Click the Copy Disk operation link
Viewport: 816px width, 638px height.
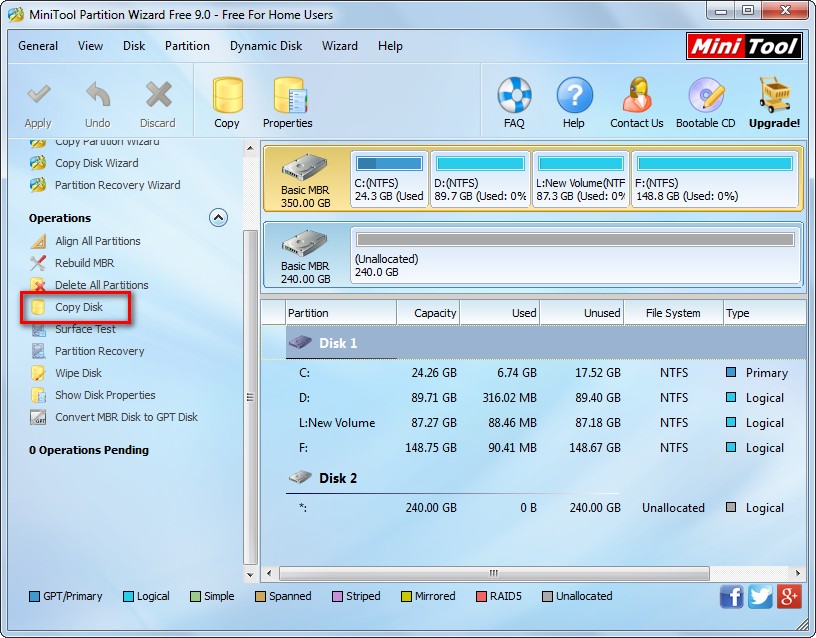(x=79, y=307)
